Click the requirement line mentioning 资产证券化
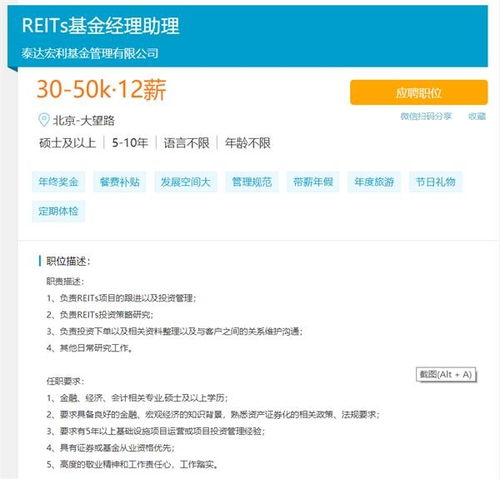The height and width of the screenshot is (479, 500). click(213, 414)
